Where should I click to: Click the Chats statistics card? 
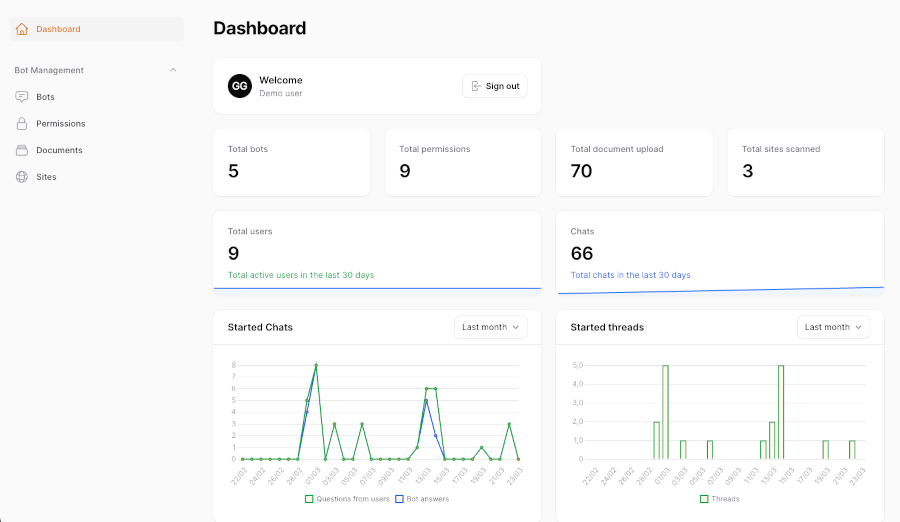point(719,252)
